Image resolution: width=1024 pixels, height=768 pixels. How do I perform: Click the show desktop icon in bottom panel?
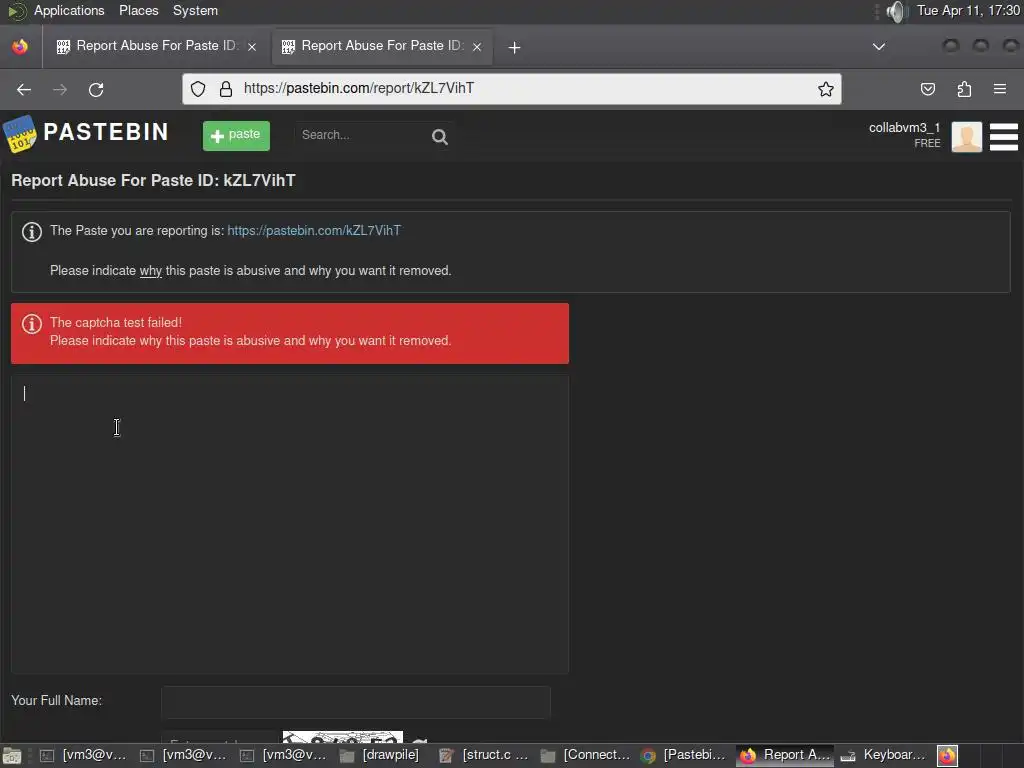[x=12, y=756]
